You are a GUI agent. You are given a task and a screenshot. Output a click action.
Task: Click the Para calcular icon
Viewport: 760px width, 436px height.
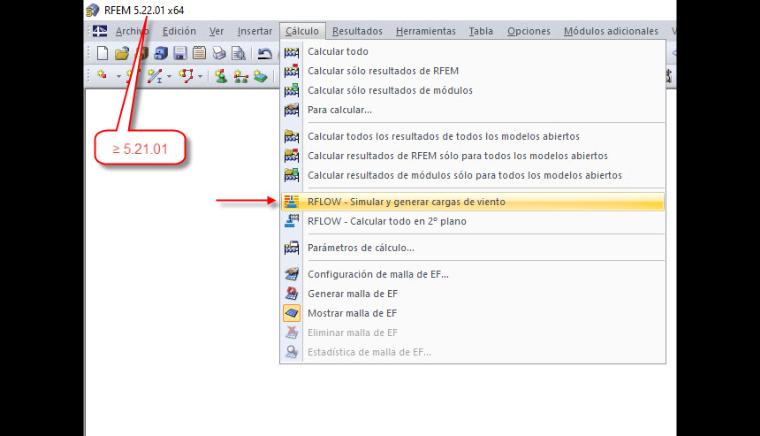click(291, 110)
